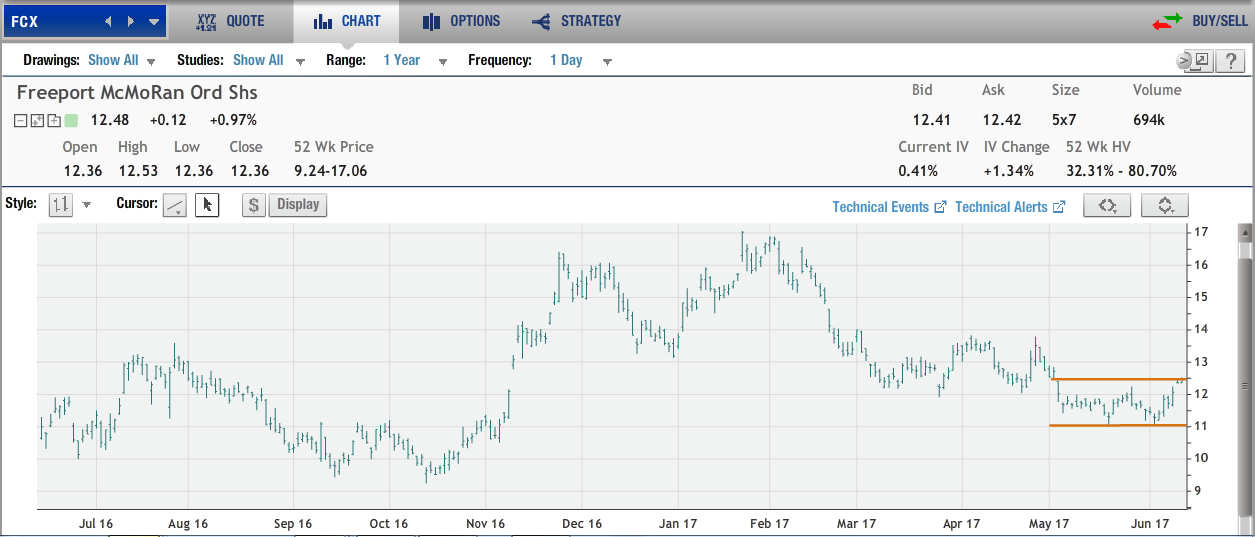Screen dimensions: 1255x537
Task: Open the Technical Events link
Action: tap(888, 207)
